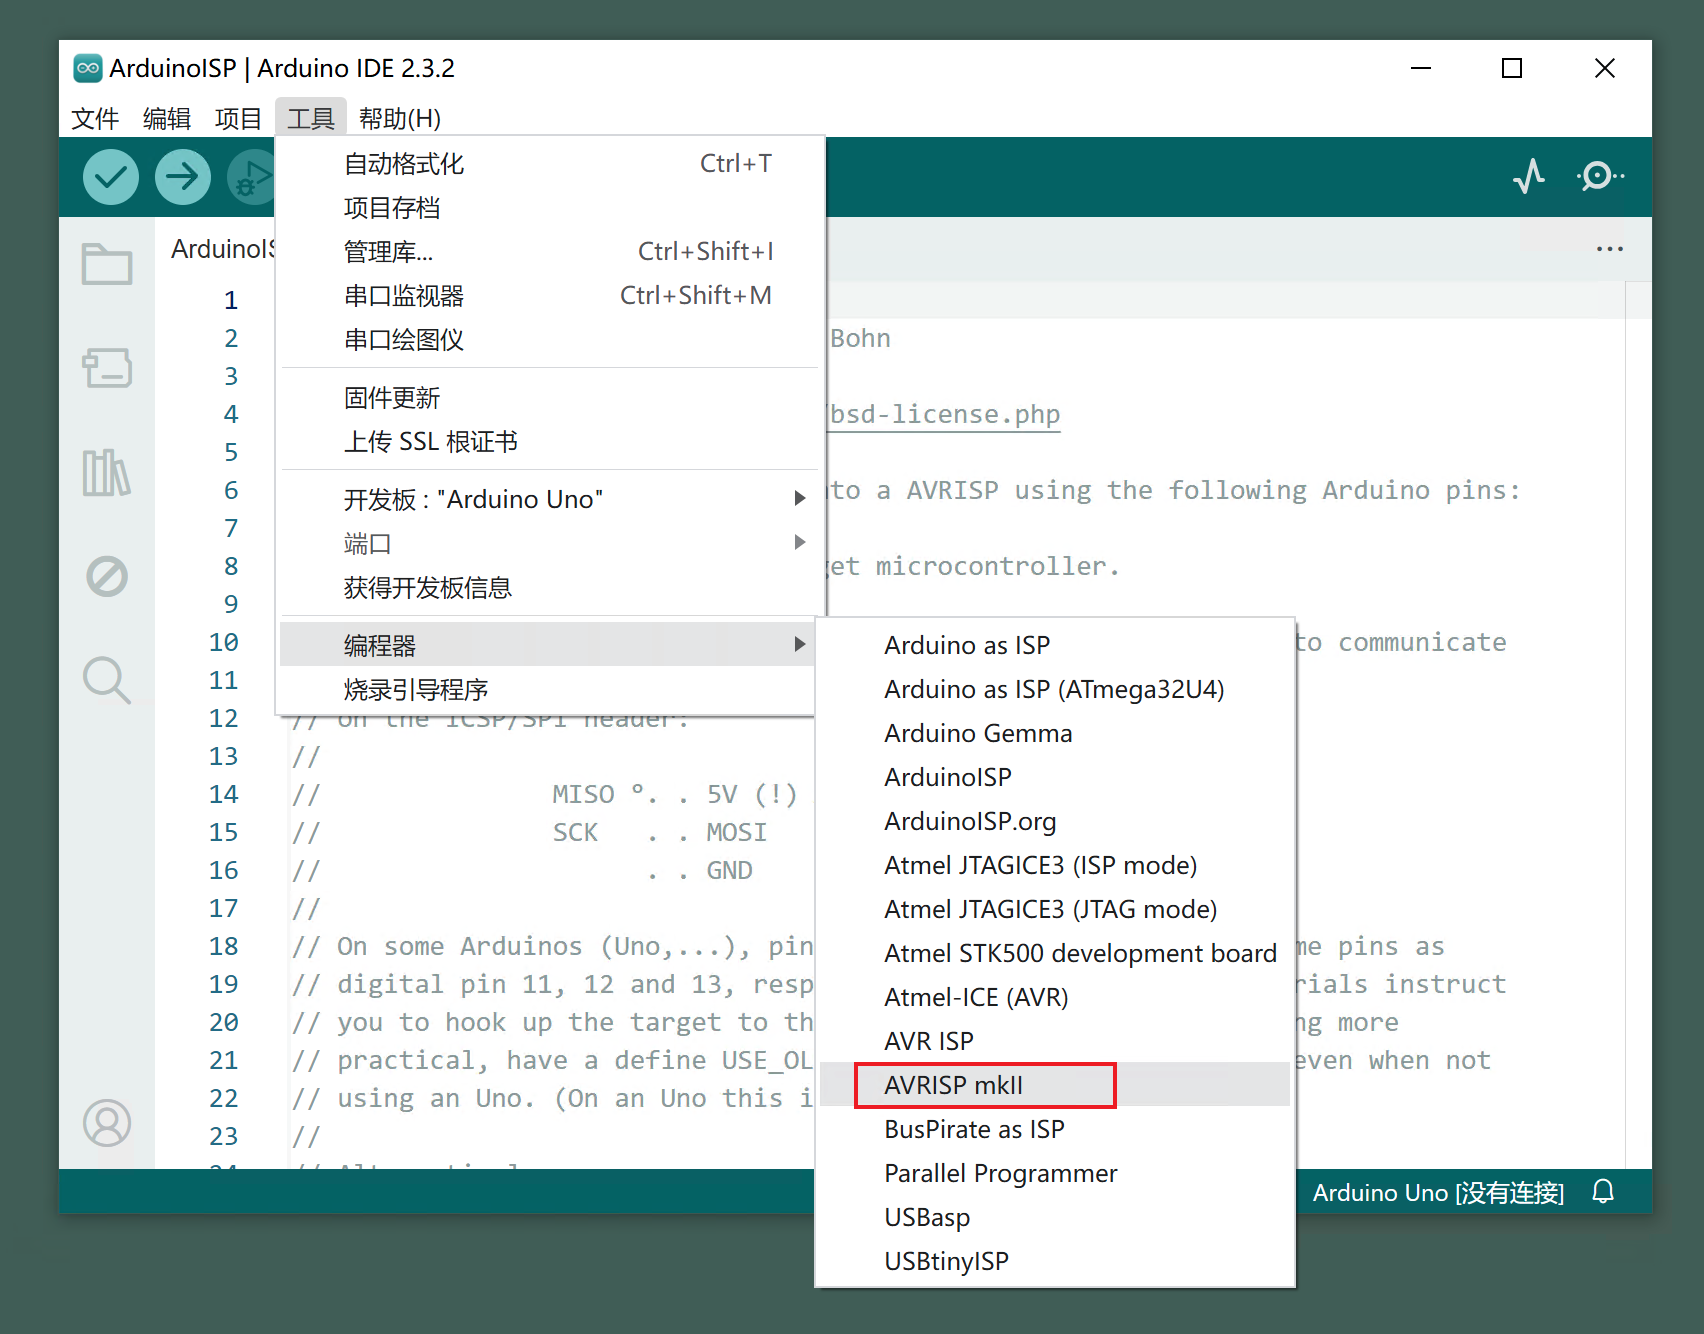Choose USBasp from the programmer list

(927, 1217)
